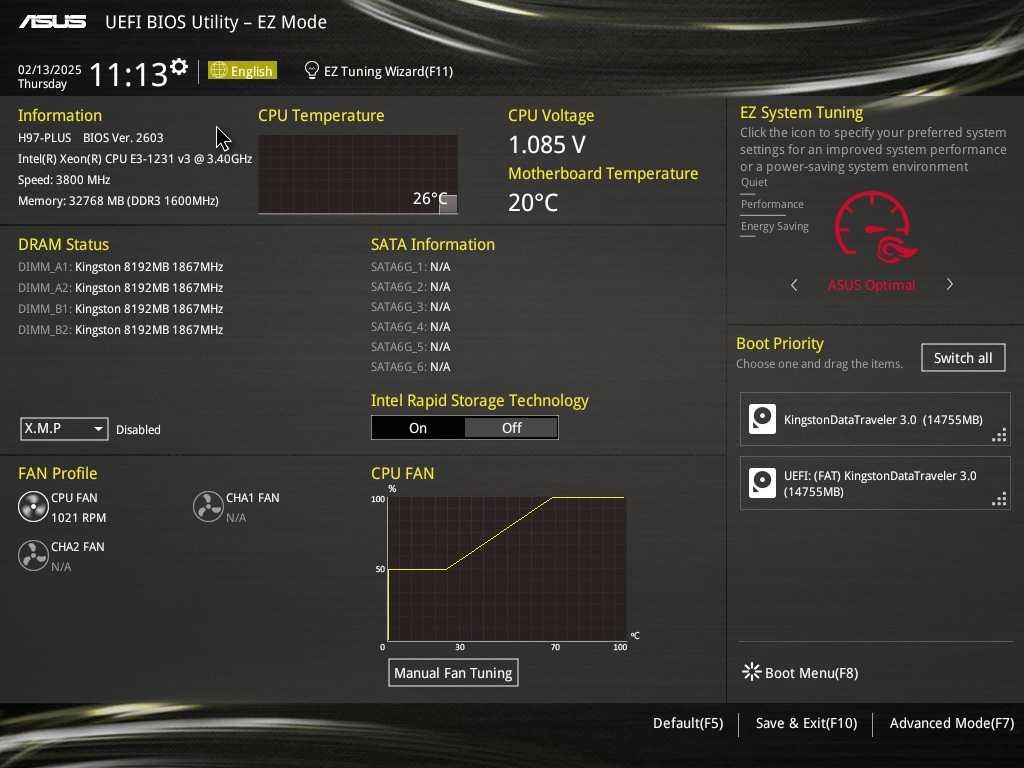Click the Speed: 3800 MHz line
This screenshot has height=768, width=1024.
[64, 180]
